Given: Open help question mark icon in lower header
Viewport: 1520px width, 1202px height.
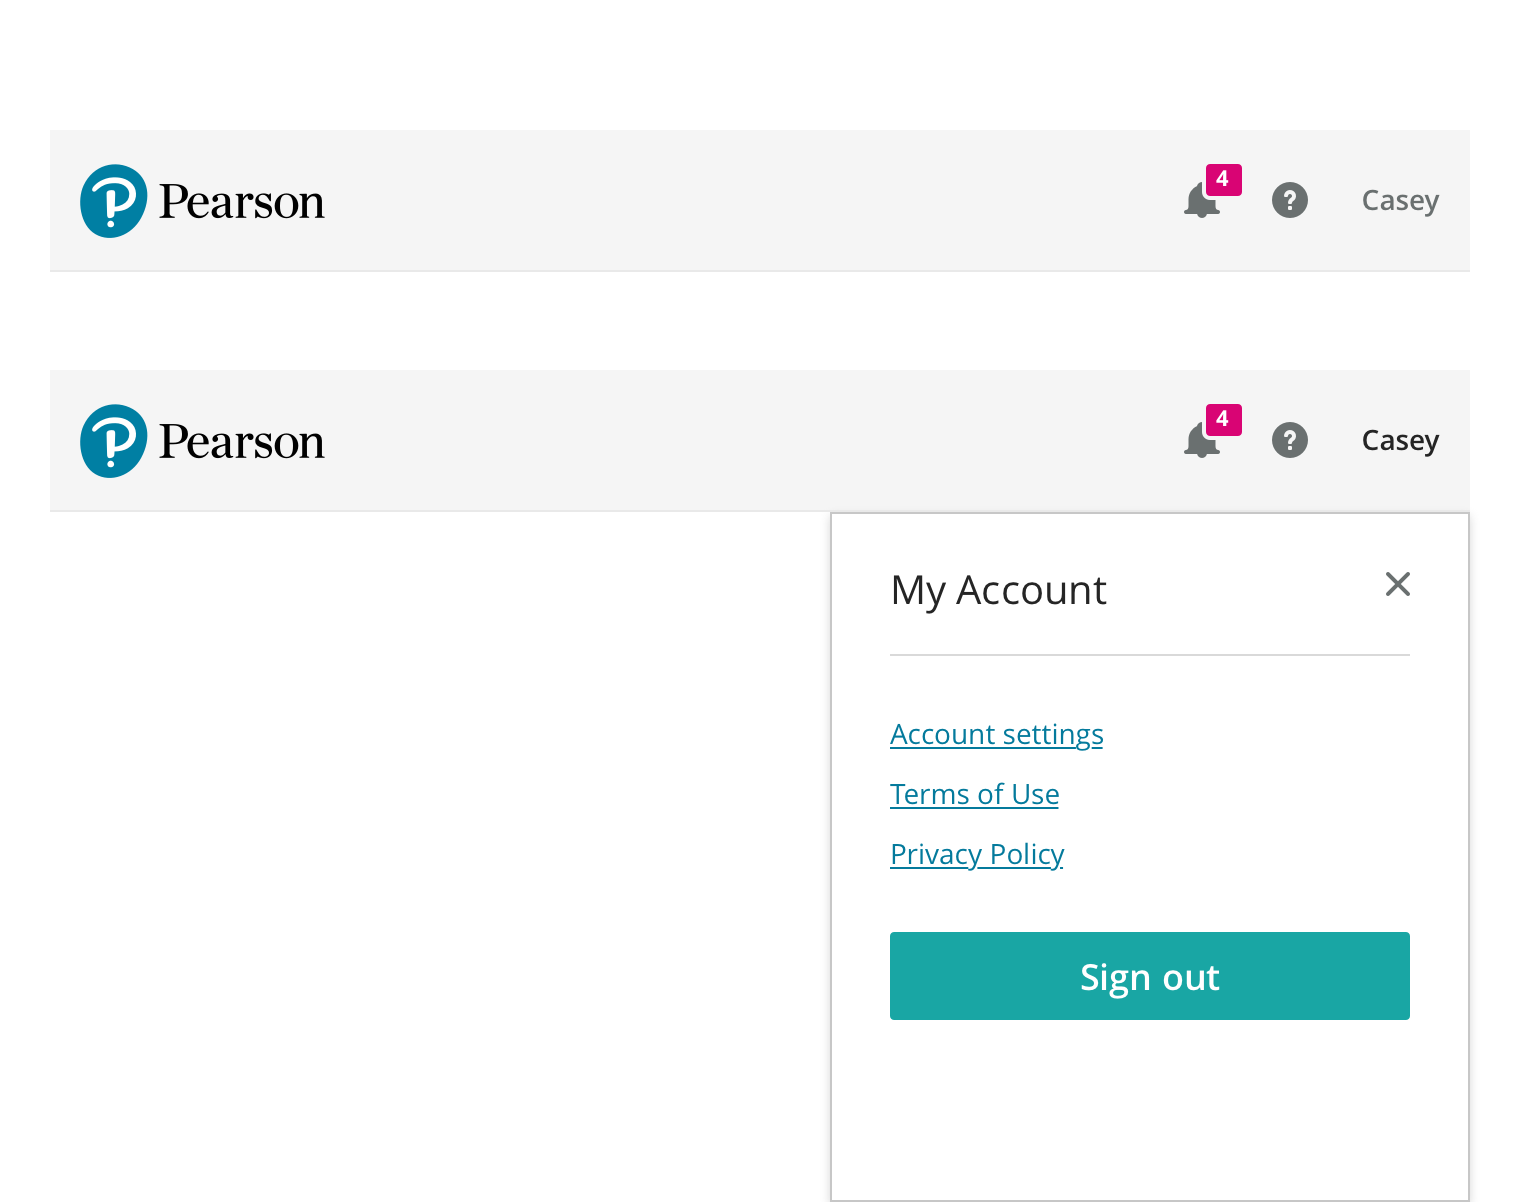Looking at the screenshot, I should (1289, 440).
